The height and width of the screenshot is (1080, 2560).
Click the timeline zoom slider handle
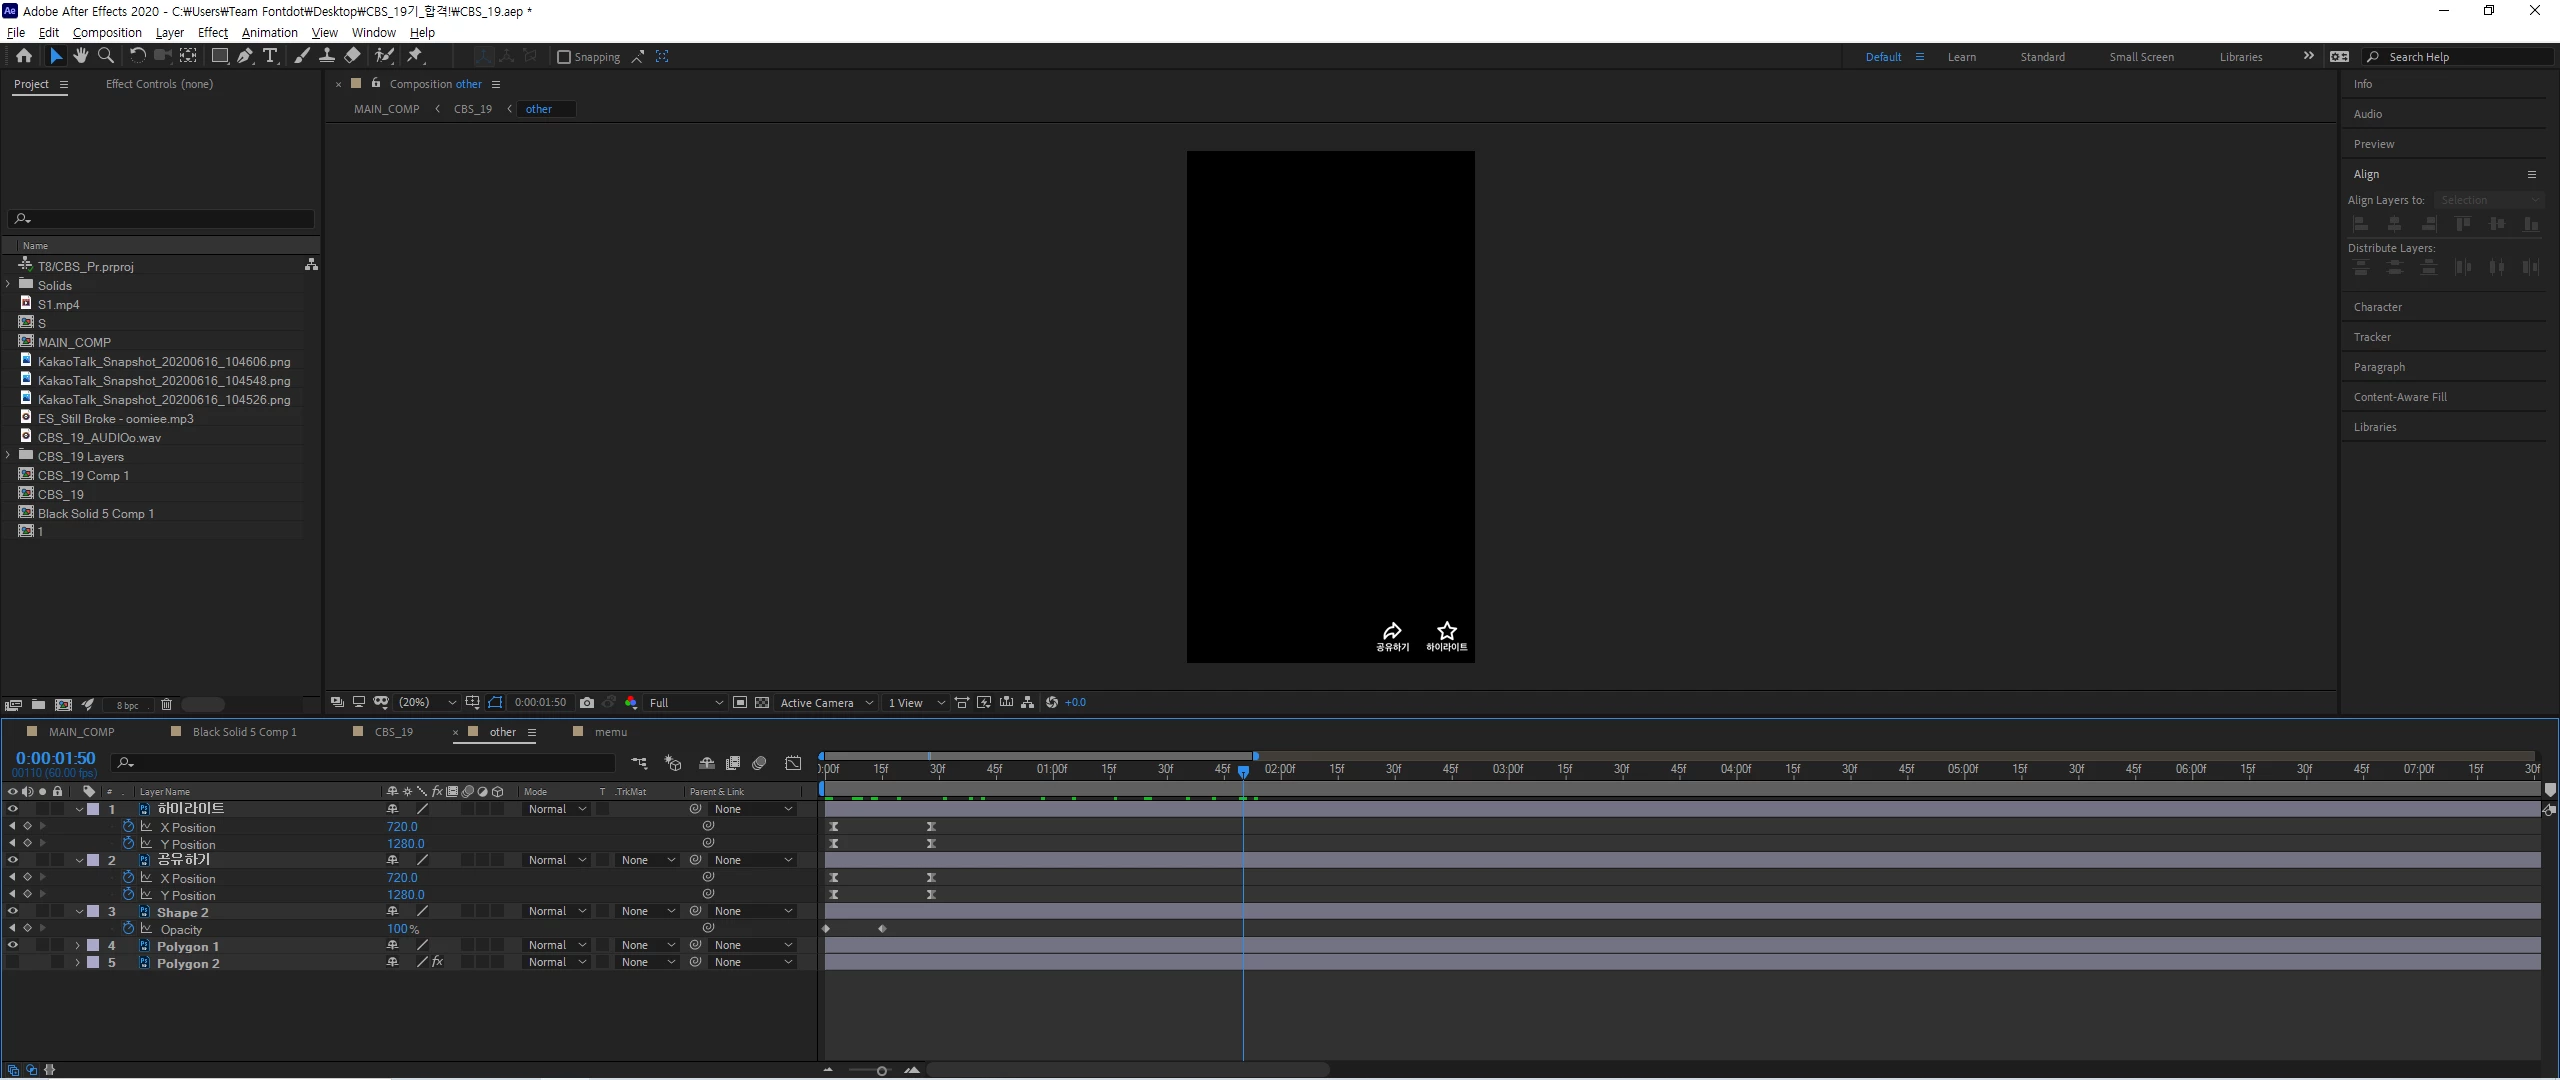click(881, 1071)
